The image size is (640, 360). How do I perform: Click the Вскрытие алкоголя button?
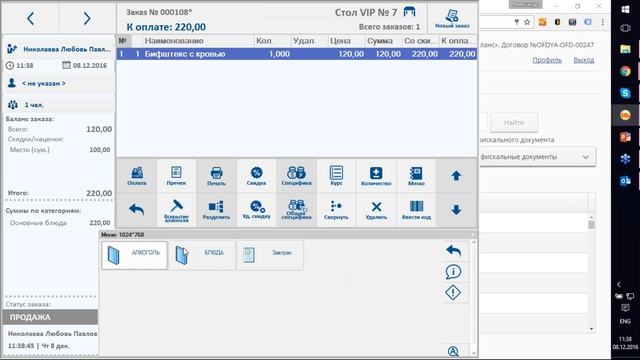click(176, 210)
